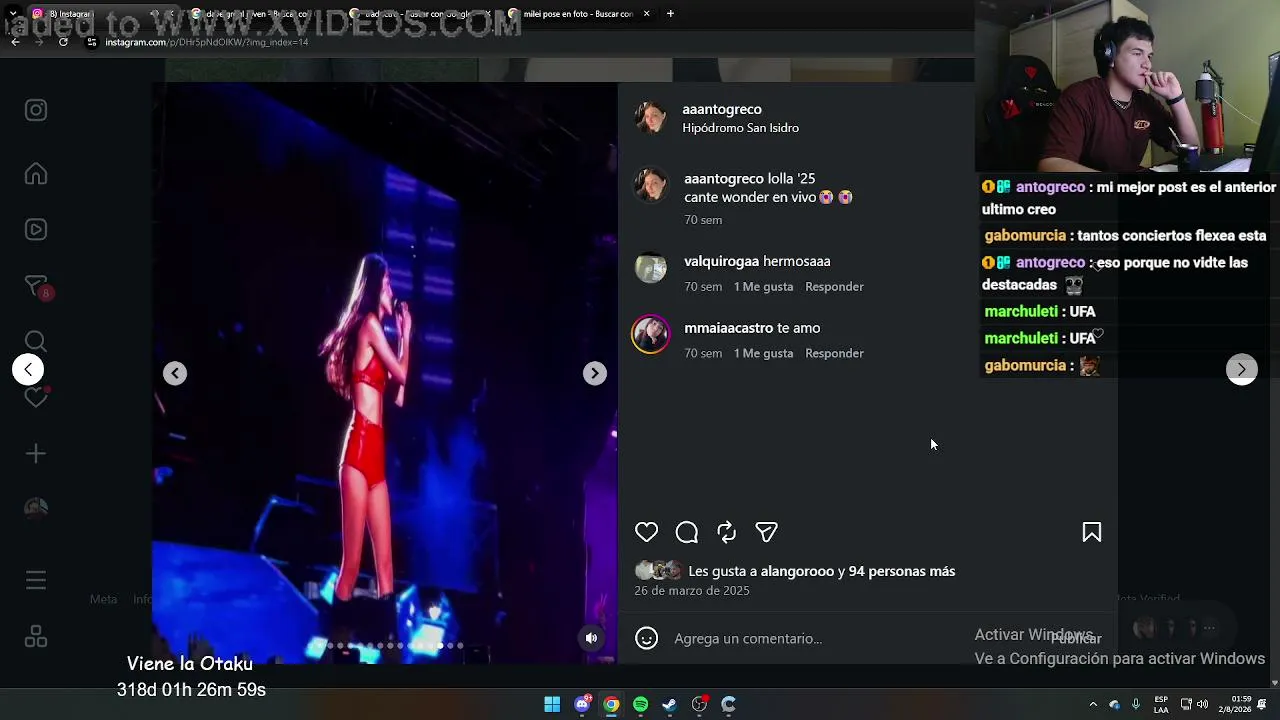Go to the previous post

(x=28, y=370)
